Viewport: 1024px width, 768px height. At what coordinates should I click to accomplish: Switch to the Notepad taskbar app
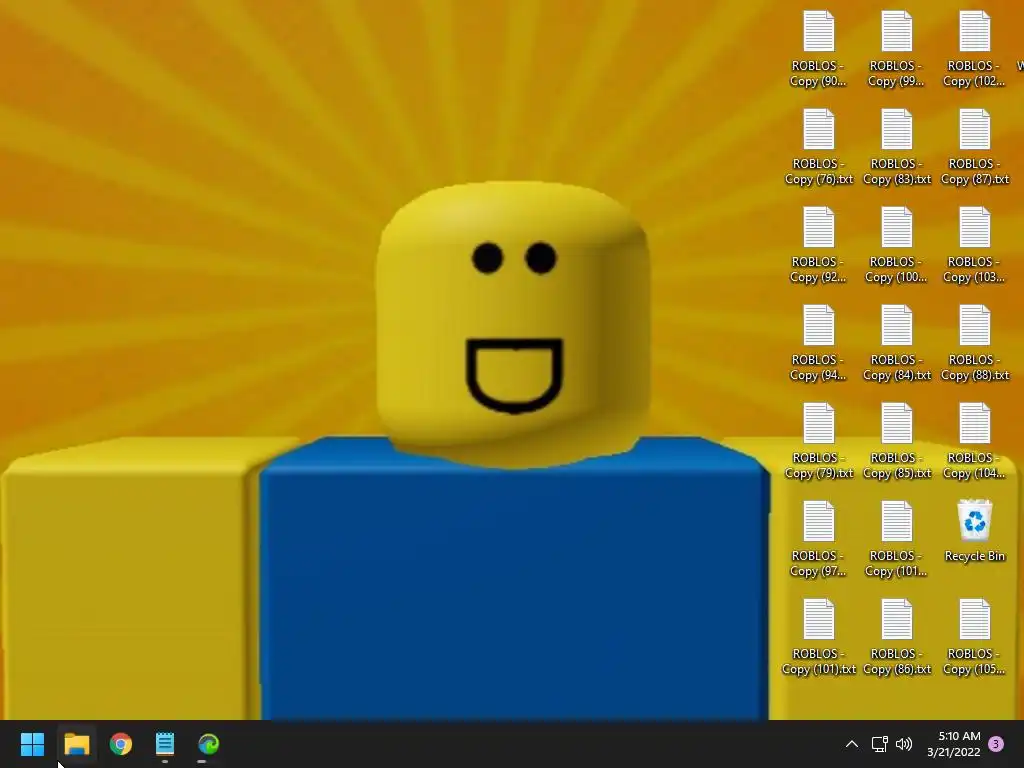pyautogui.click(x=165, y=744)
